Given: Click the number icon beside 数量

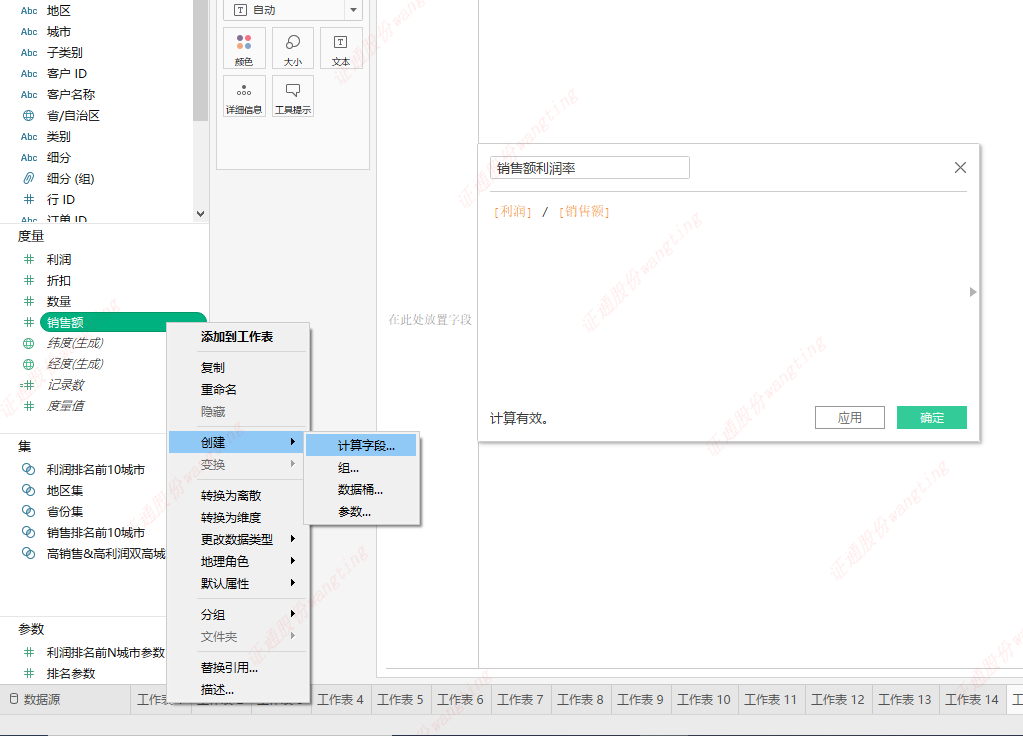Looking at the screenshot, I should (29, 301).
